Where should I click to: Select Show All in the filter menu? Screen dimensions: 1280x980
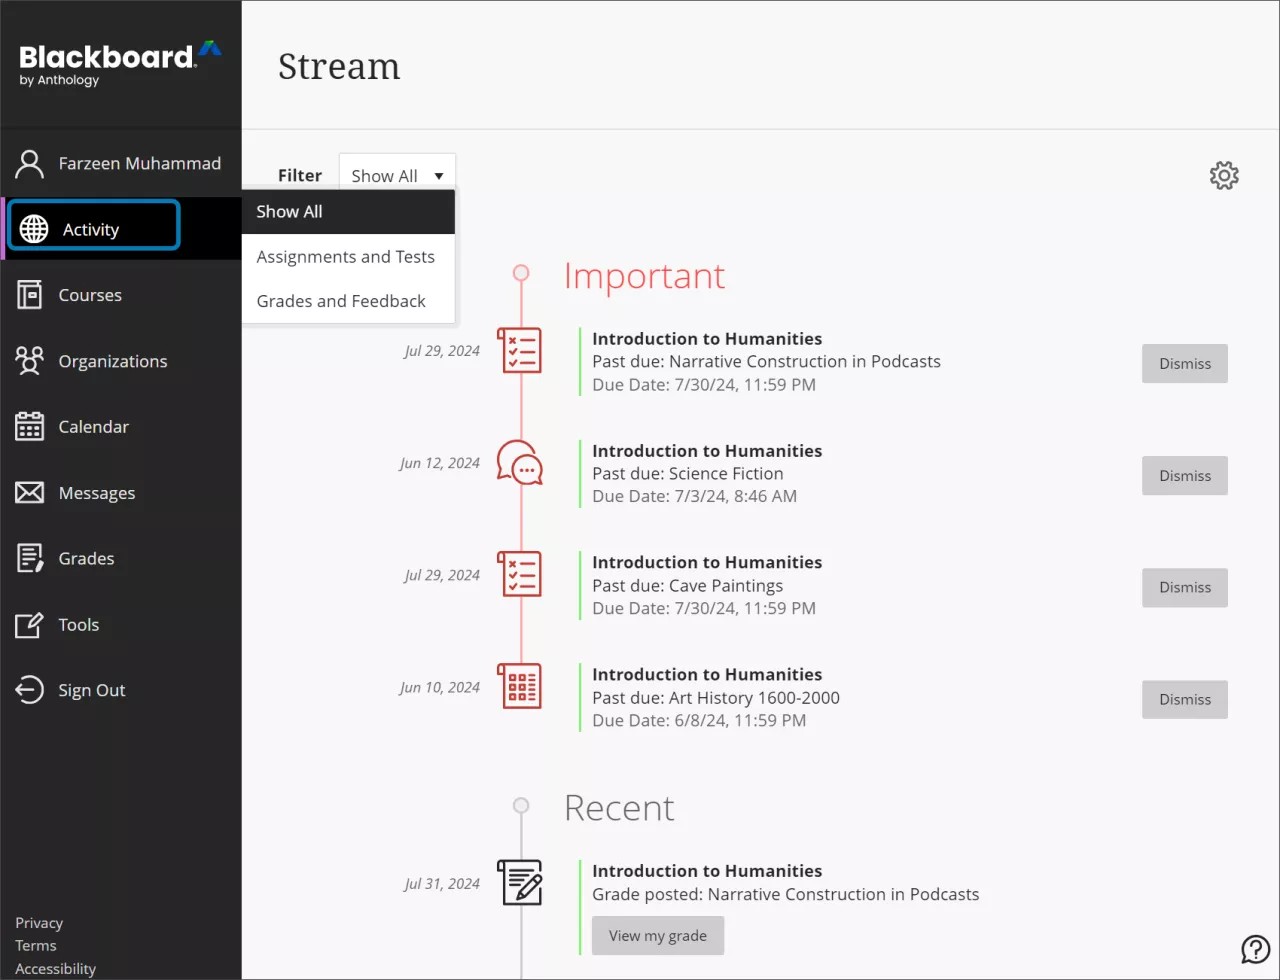coord(289,212)
